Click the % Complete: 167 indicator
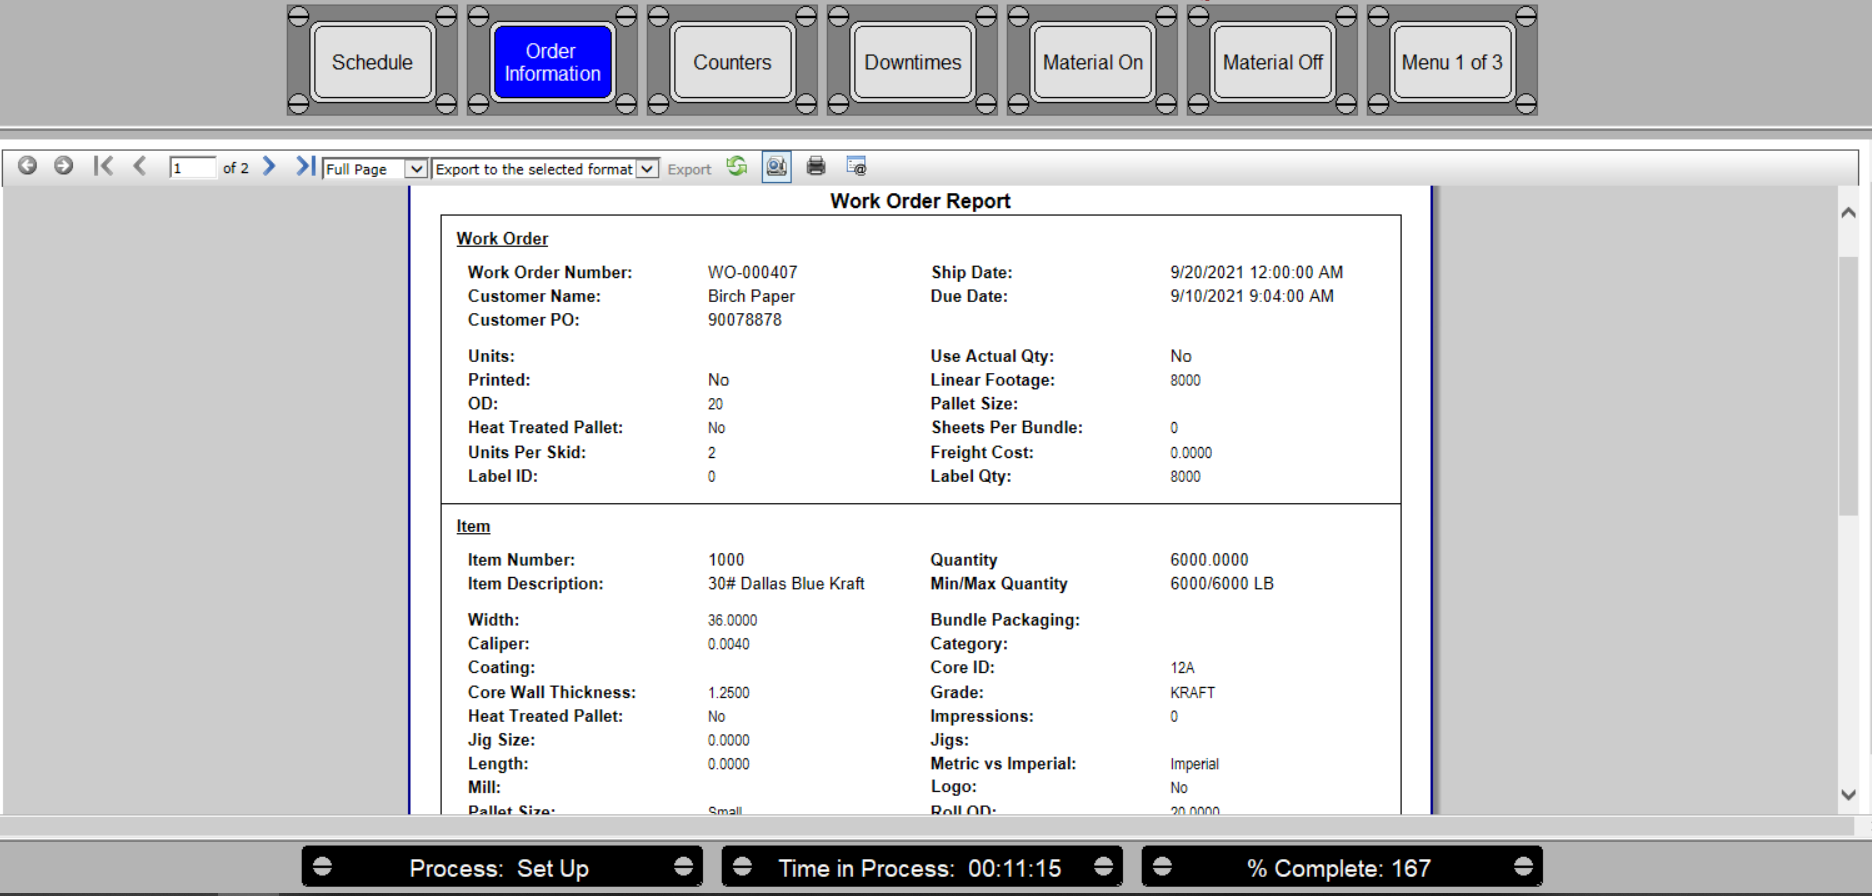1872x896 pixels. point(1341,867)
